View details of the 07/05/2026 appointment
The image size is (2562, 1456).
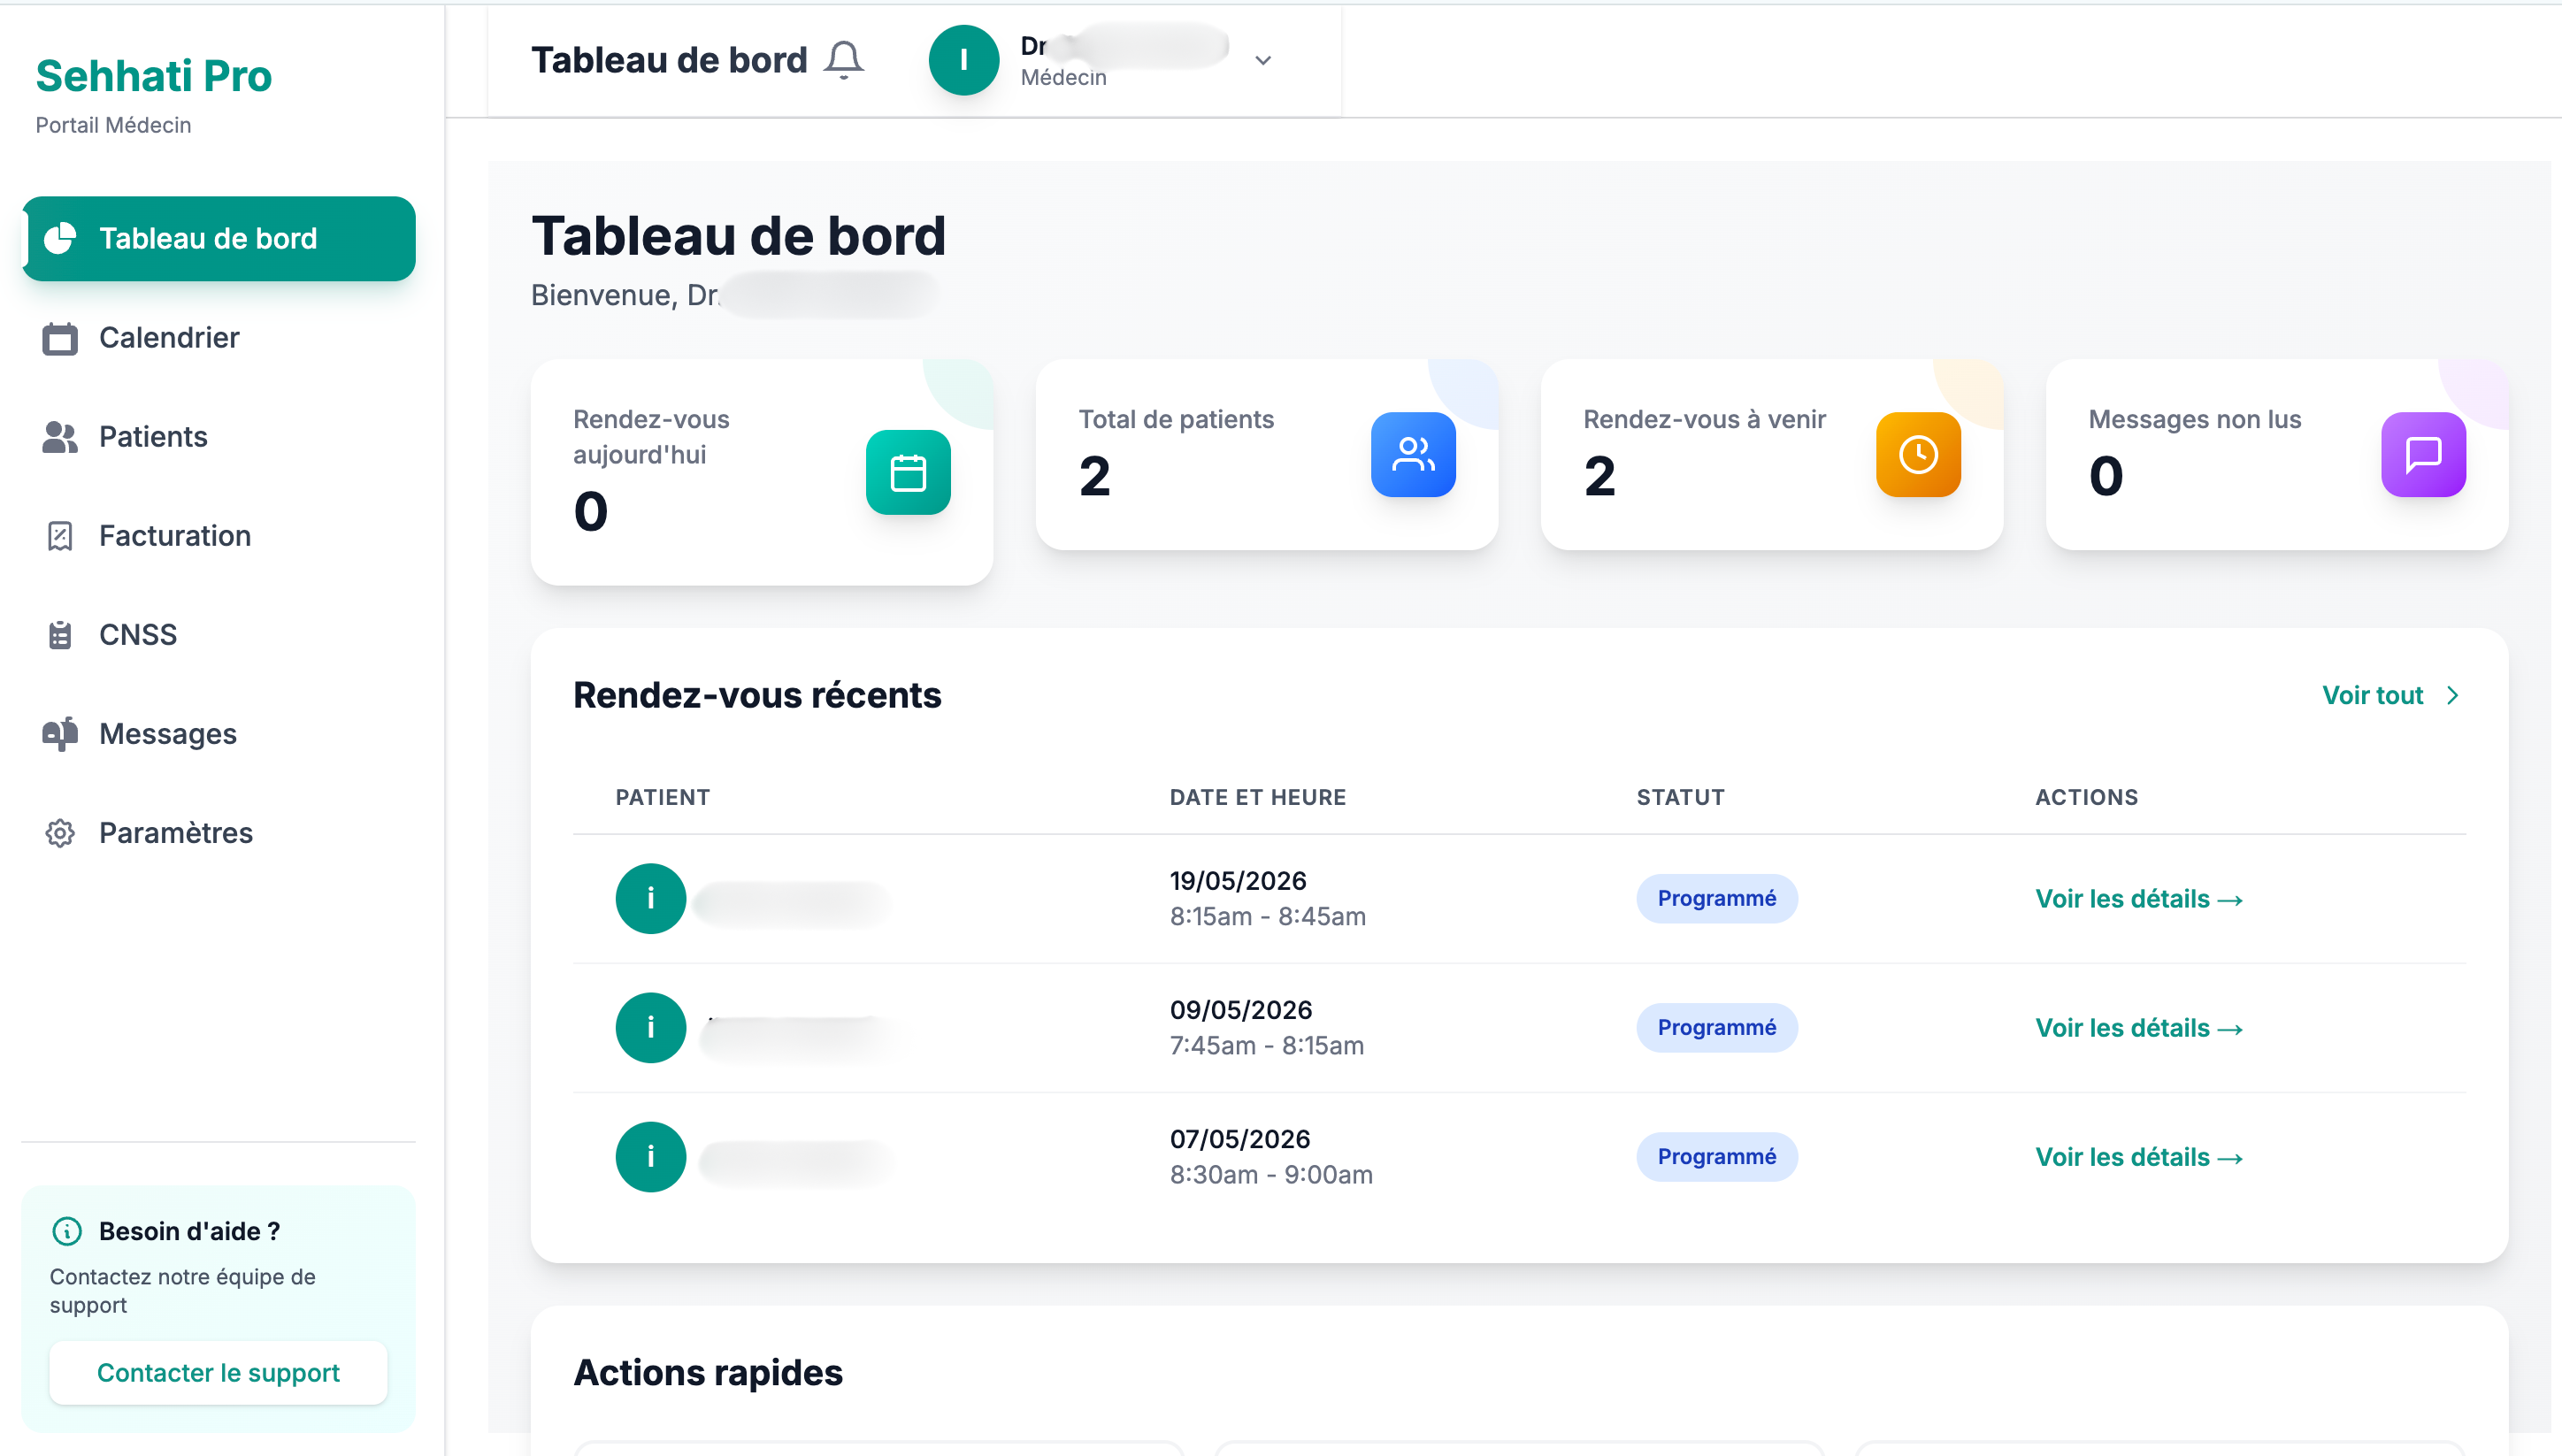click(2139, 1157)
